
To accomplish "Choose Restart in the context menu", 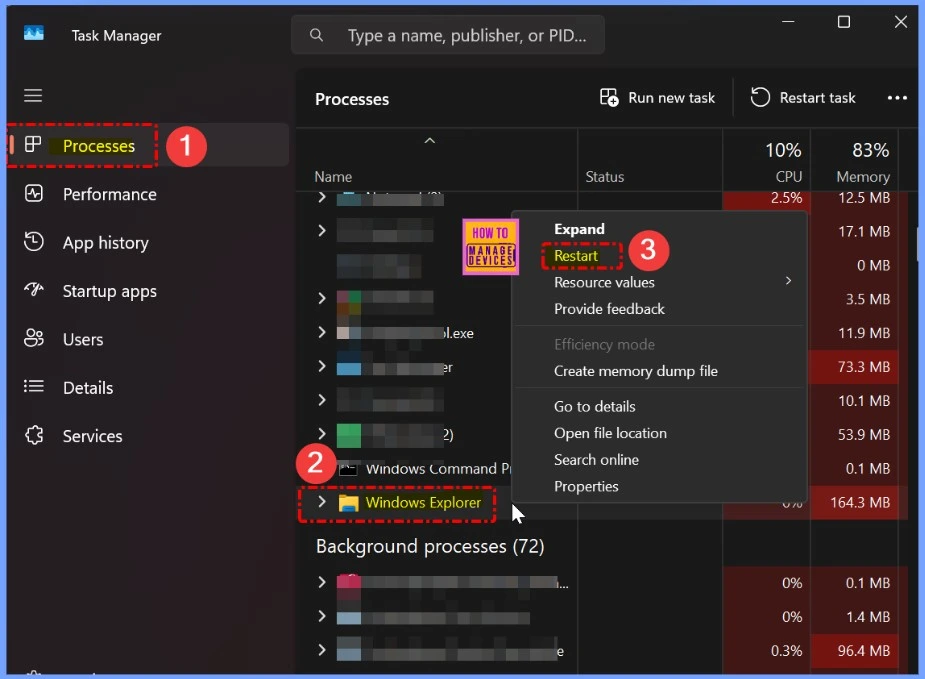I will click(576, 255).
